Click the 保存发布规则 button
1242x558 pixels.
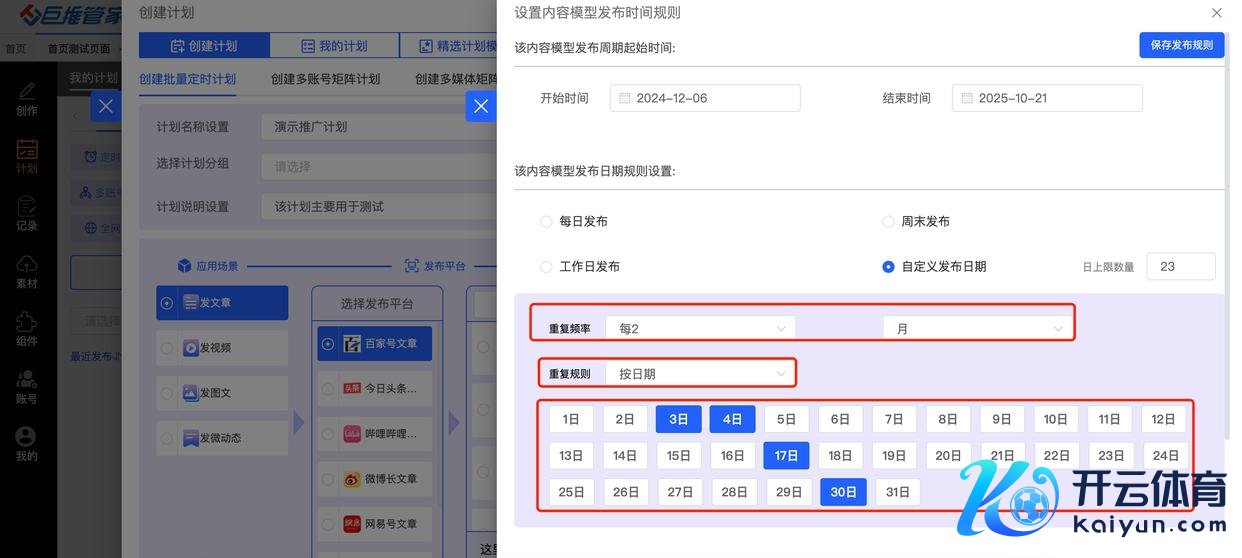[1181, 45]
